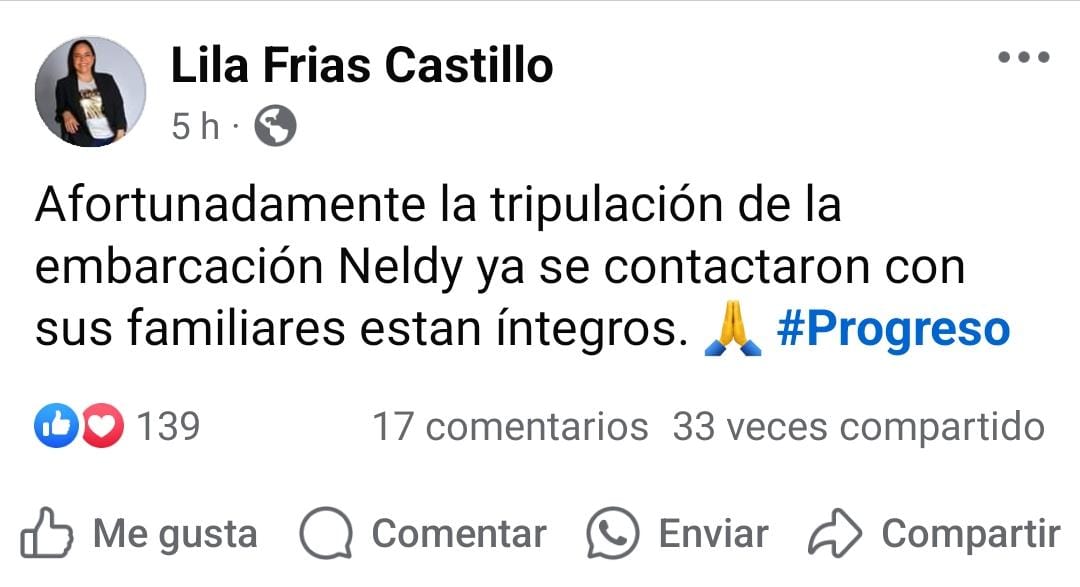The width and height of the screenshot is (1080, 587).
Task: Open the 17 comentarios list
Action: (510, 428)
